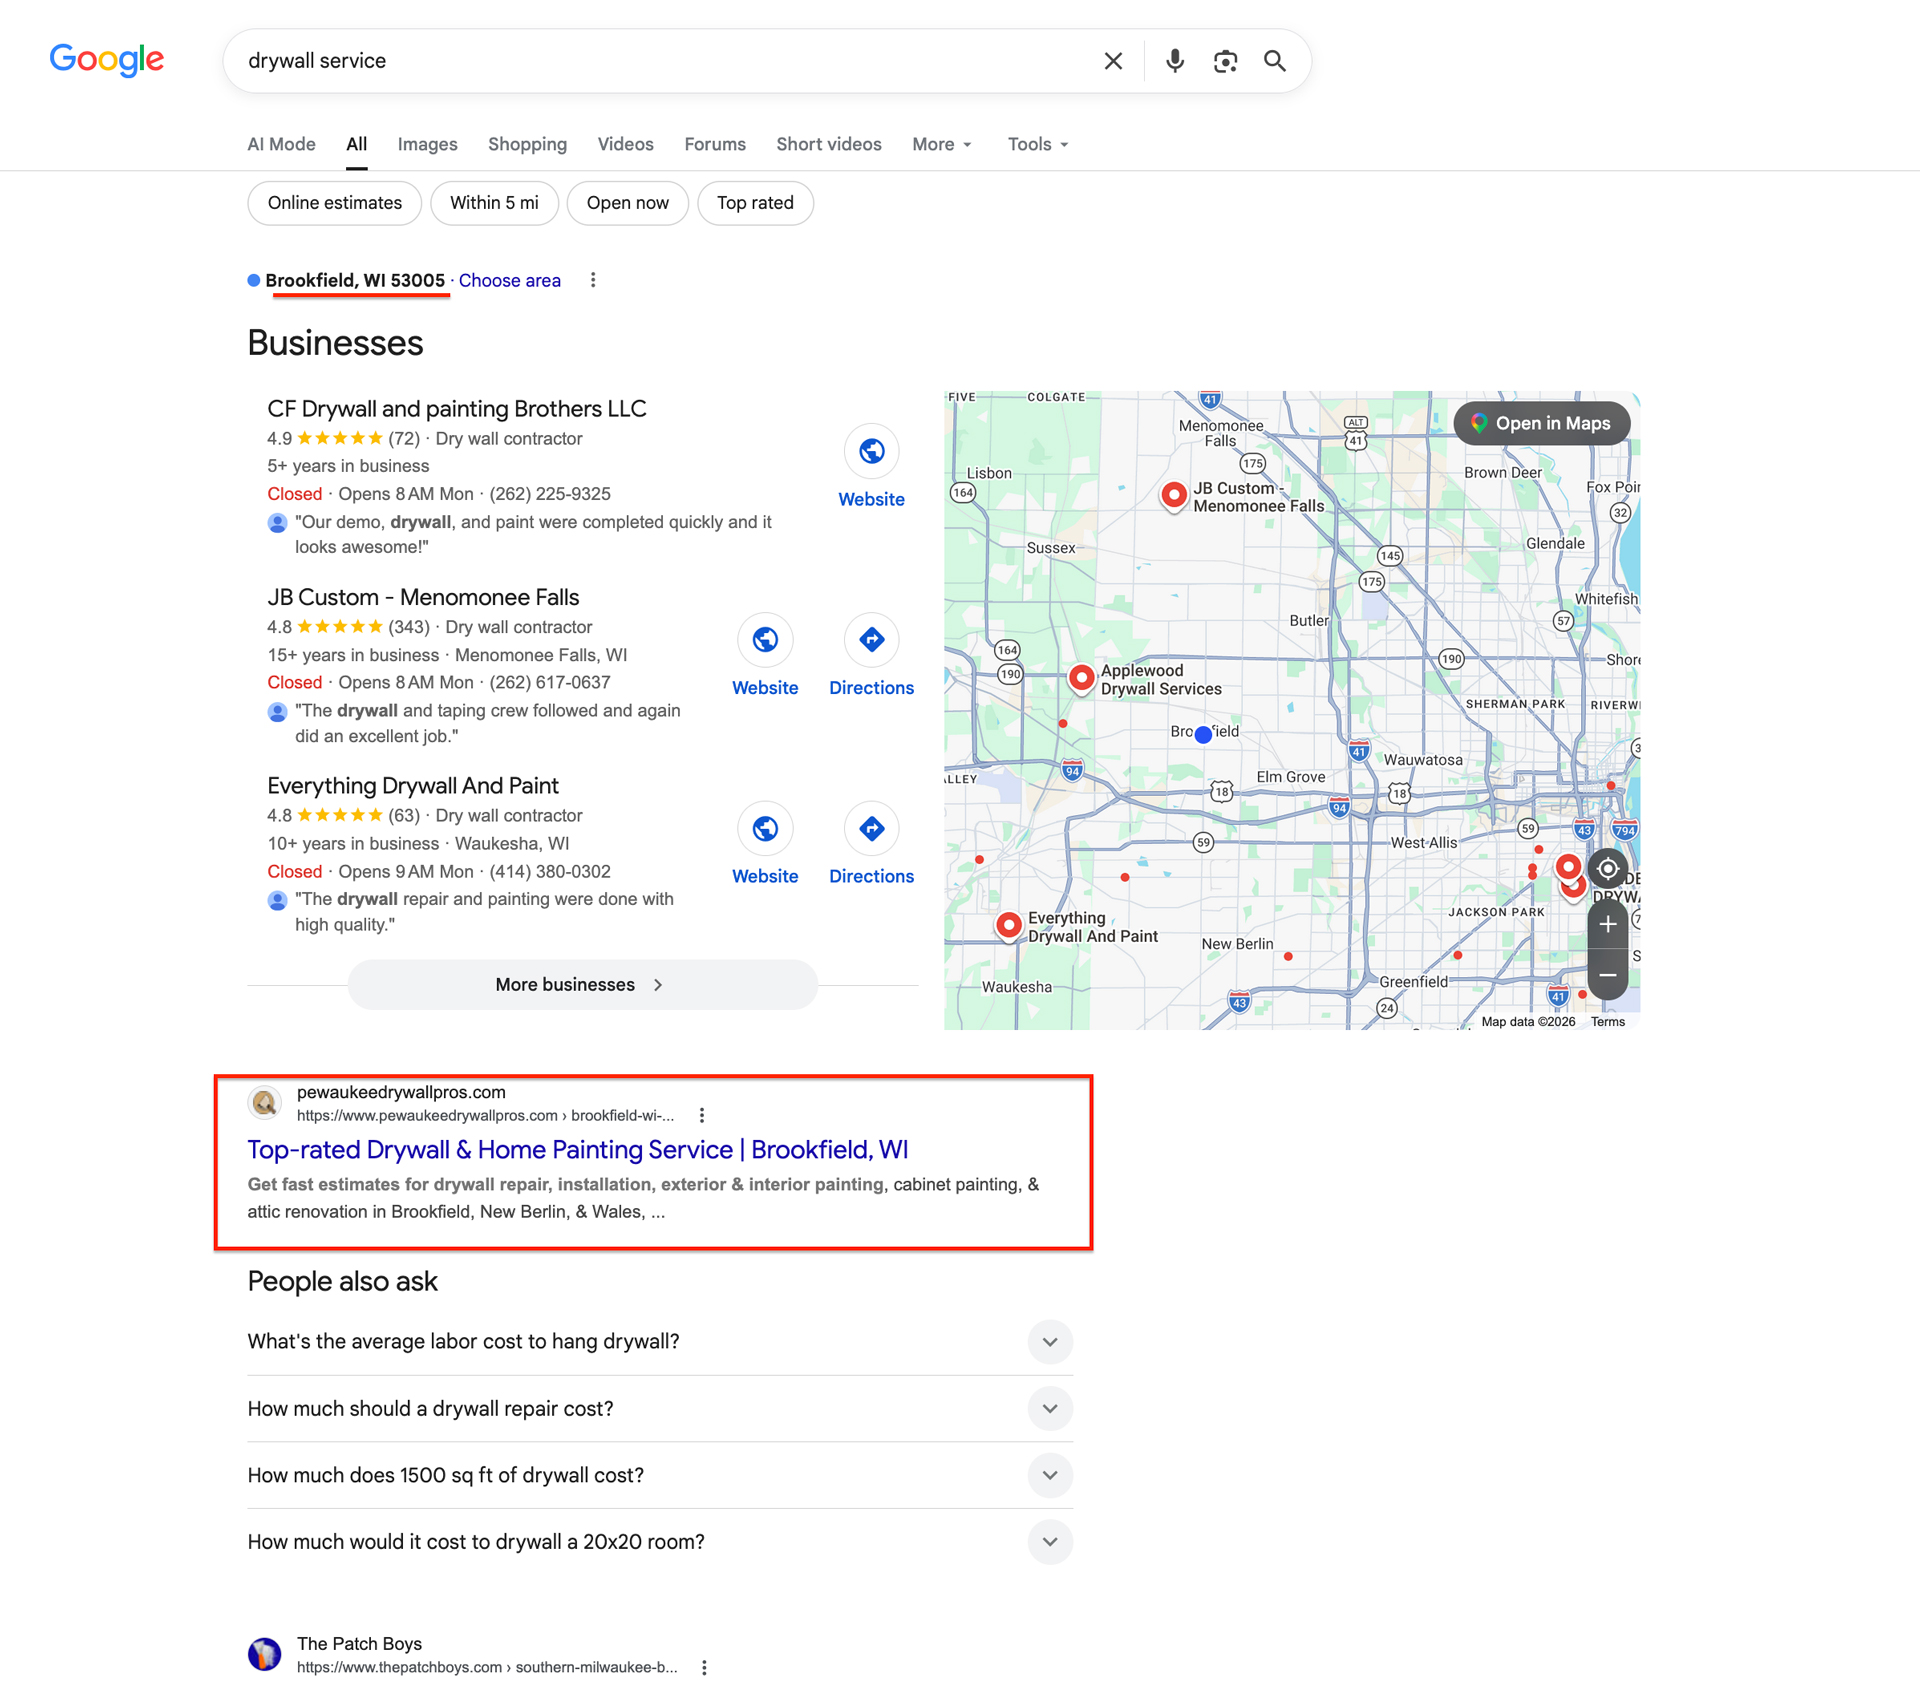
Task: Click the Google logo
Action: 107,60
